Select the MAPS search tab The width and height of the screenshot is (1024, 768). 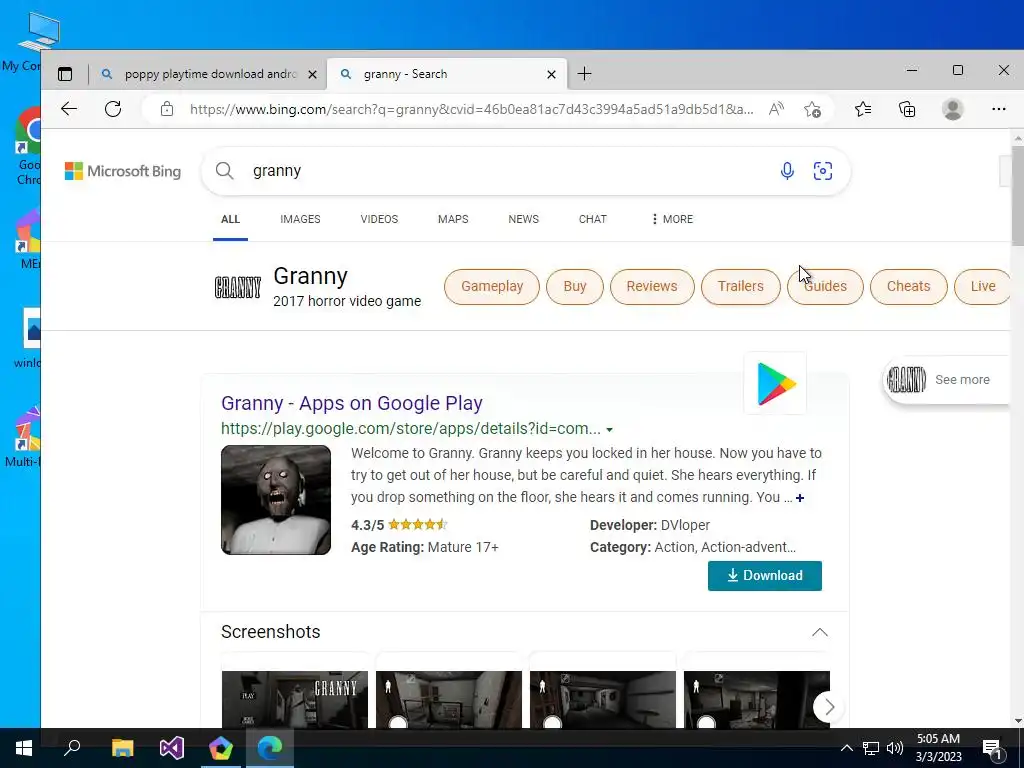point(453,219)
